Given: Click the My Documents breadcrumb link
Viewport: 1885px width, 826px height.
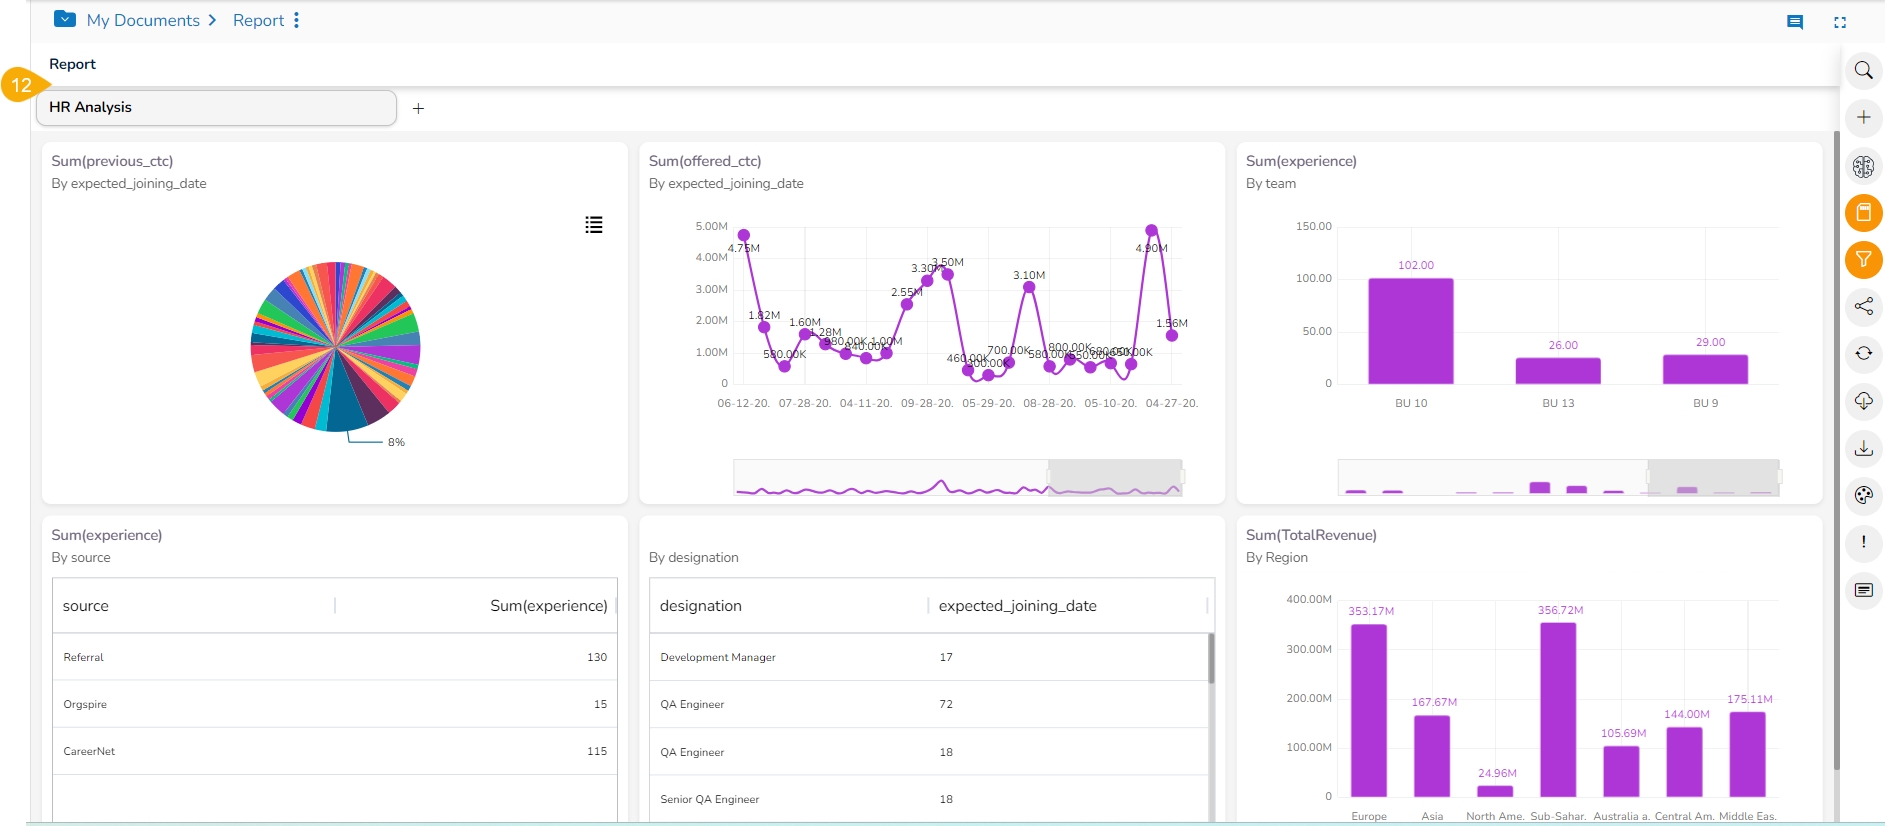Looking at the screenshot, I should [x=143, y=20].
